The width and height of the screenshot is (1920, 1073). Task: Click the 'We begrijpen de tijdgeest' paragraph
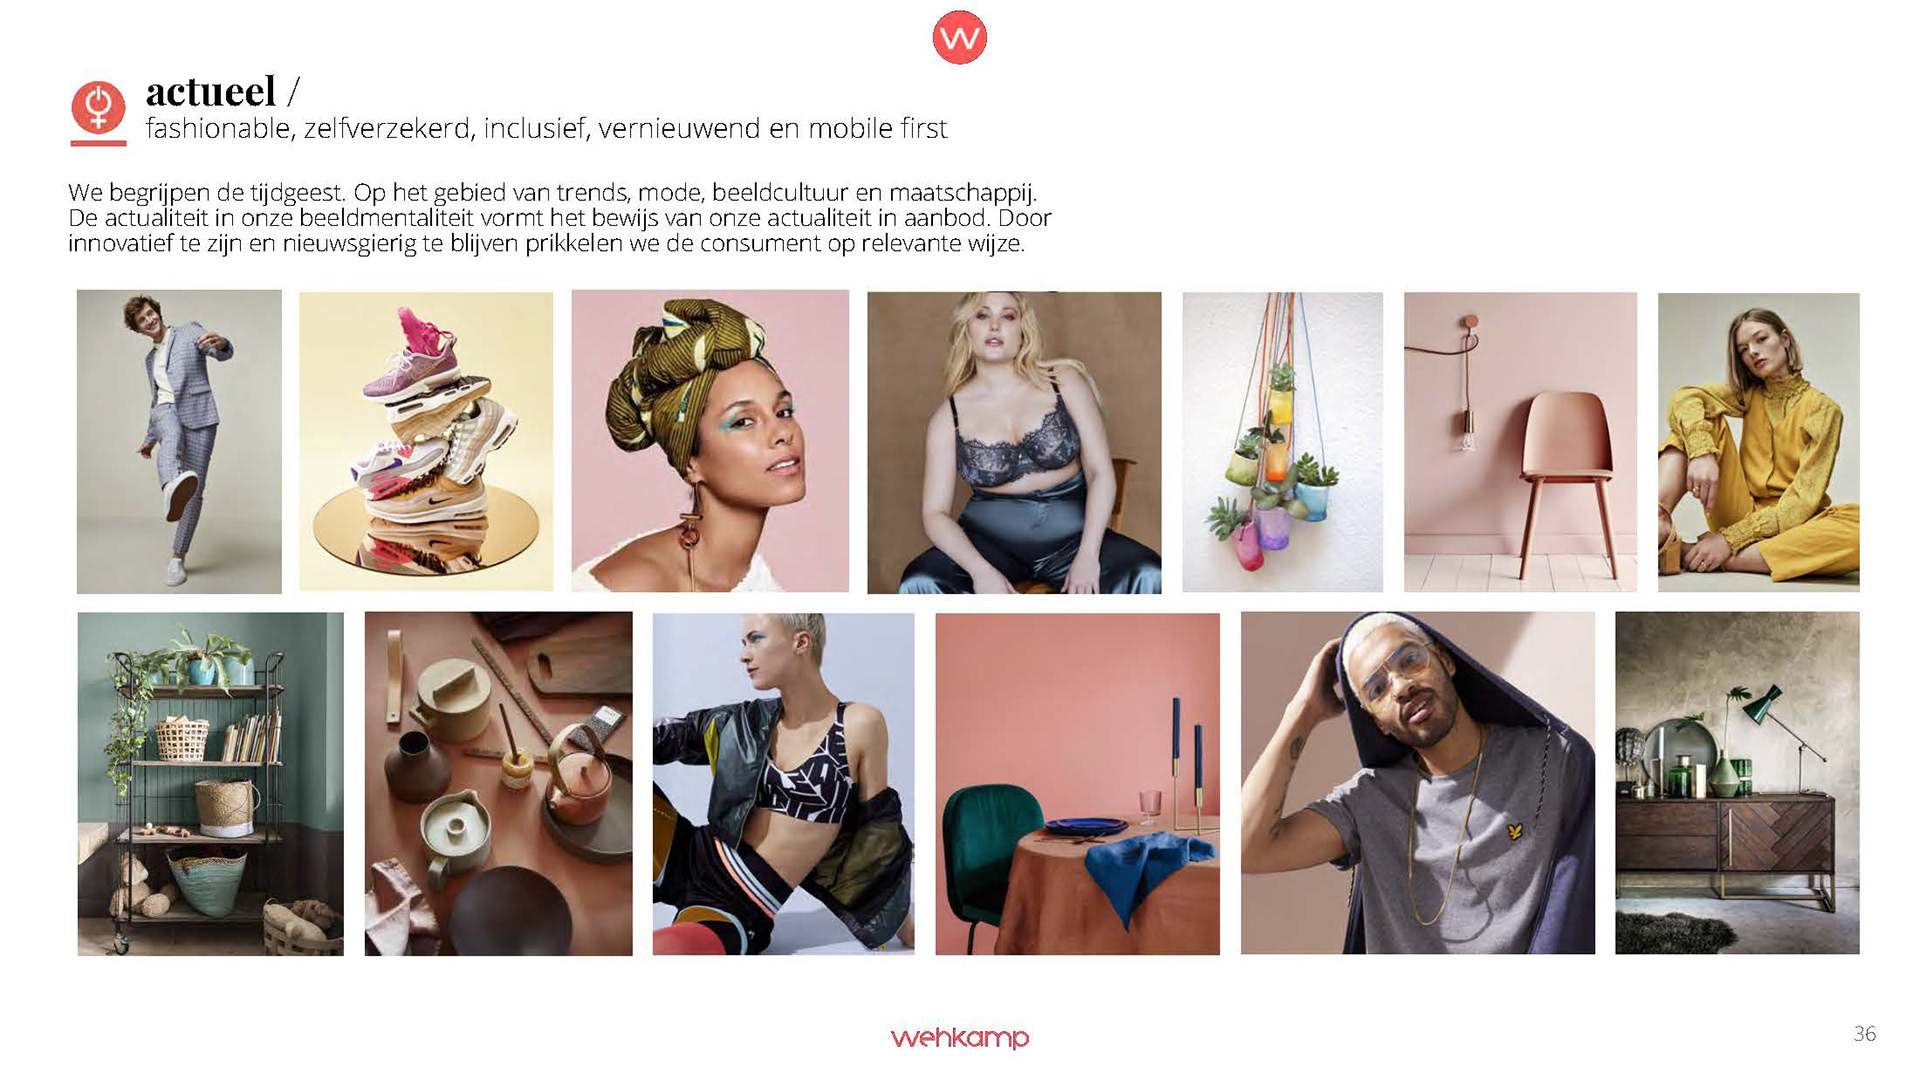pyautogui.click(x=560, y=218)
